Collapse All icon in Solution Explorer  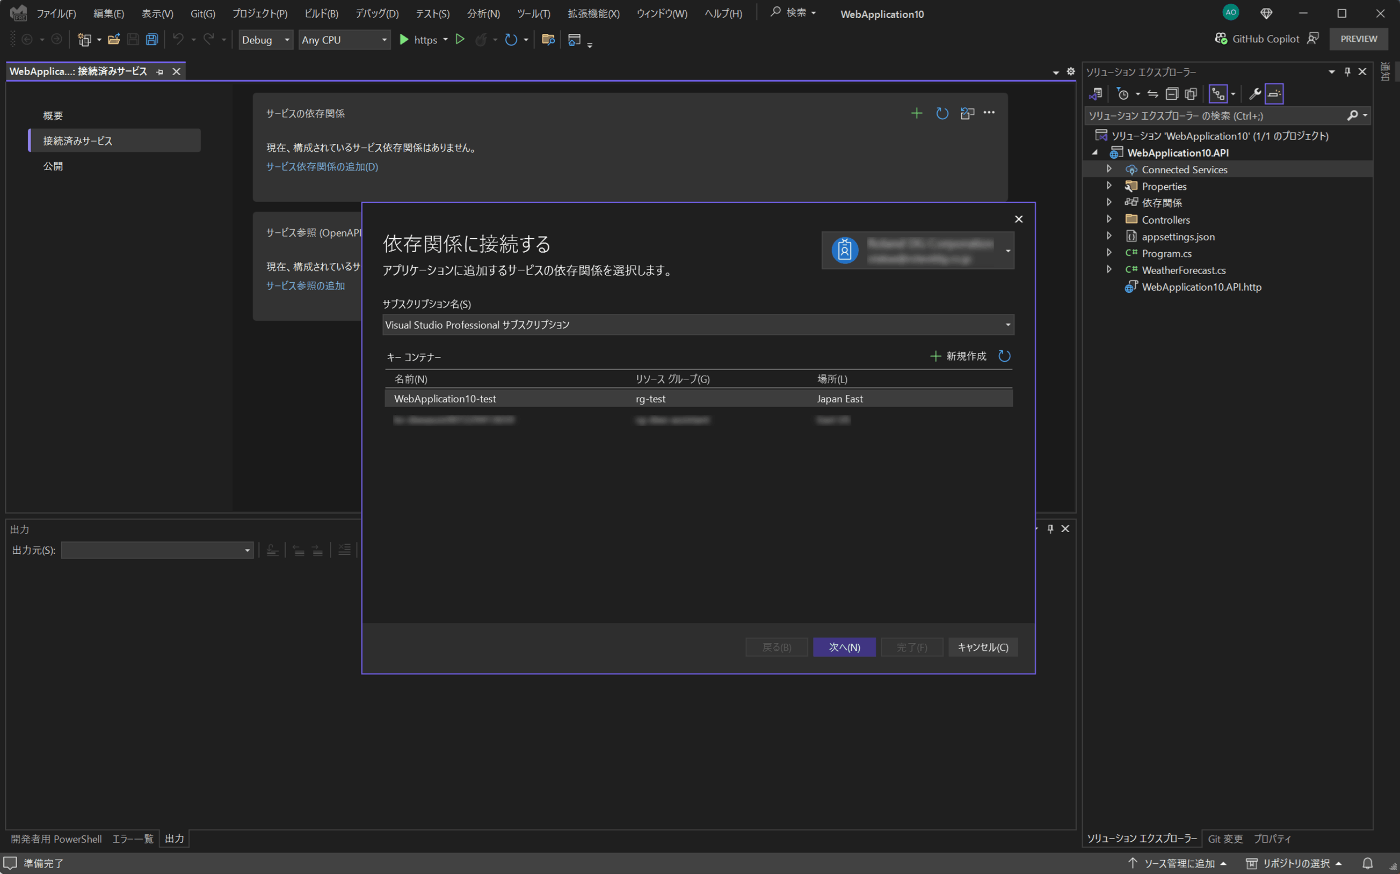1172,94
